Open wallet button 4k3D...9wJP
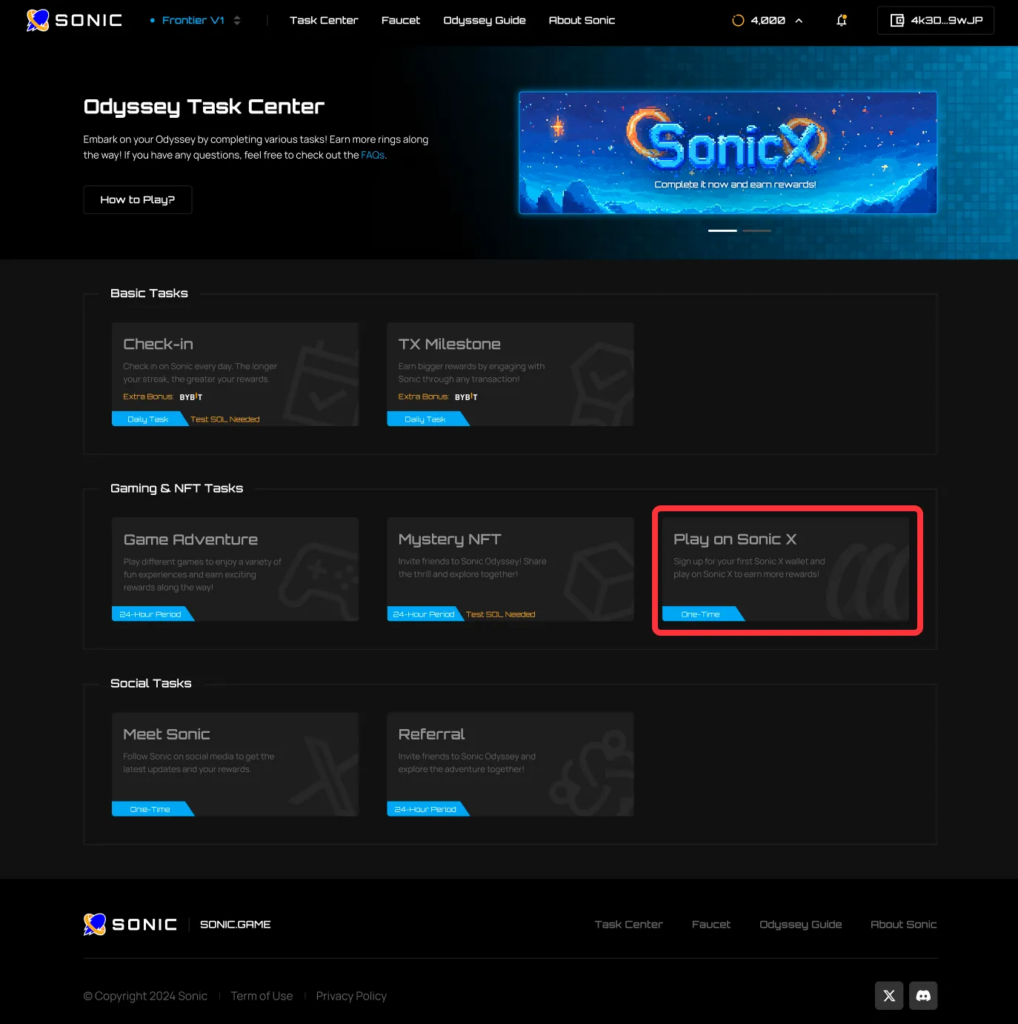 936,20
